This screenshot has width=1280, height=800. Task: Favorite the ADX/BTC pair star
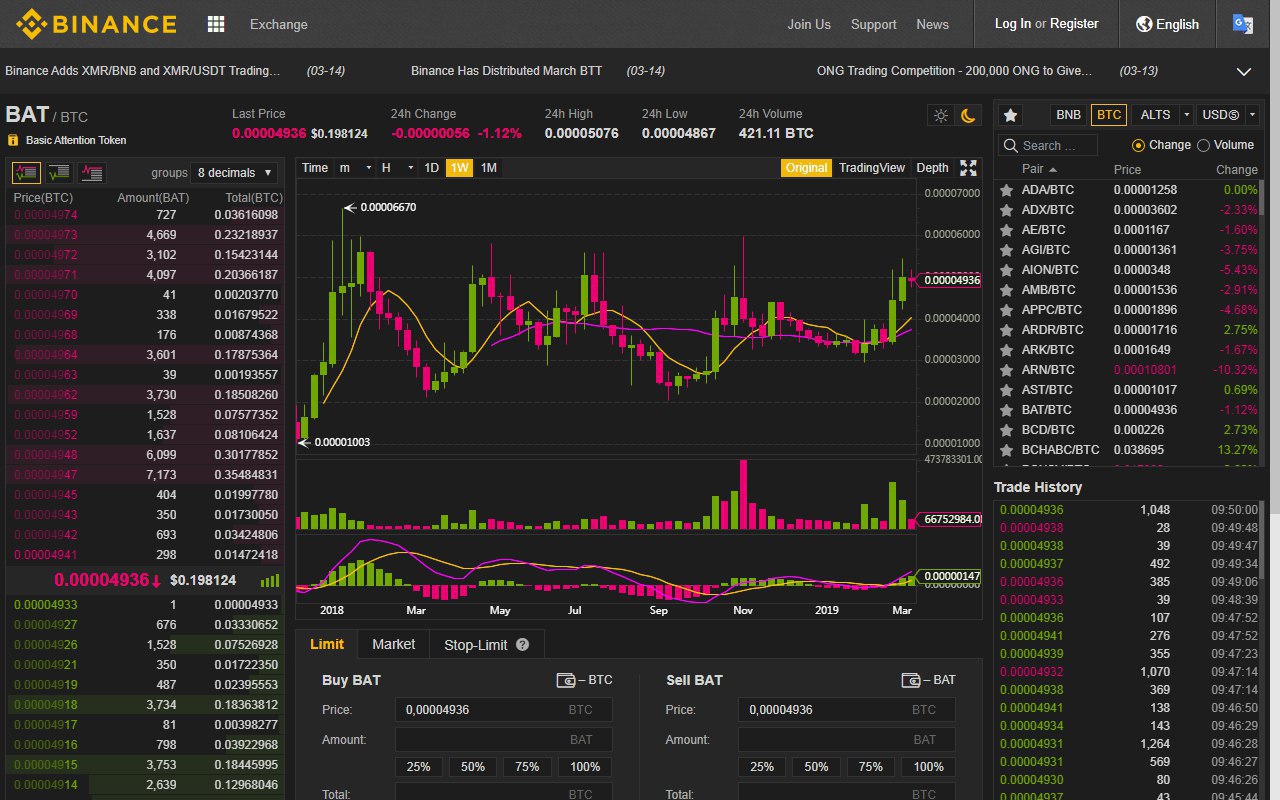pyautogui.click(x=1006, y=210)
